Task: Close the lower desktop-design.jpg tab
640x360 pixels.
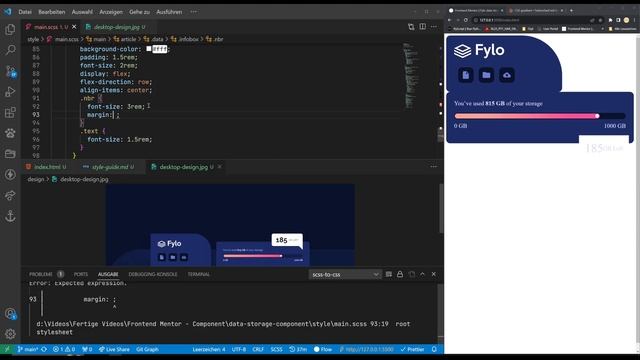Action: click(x=220, y=167)
